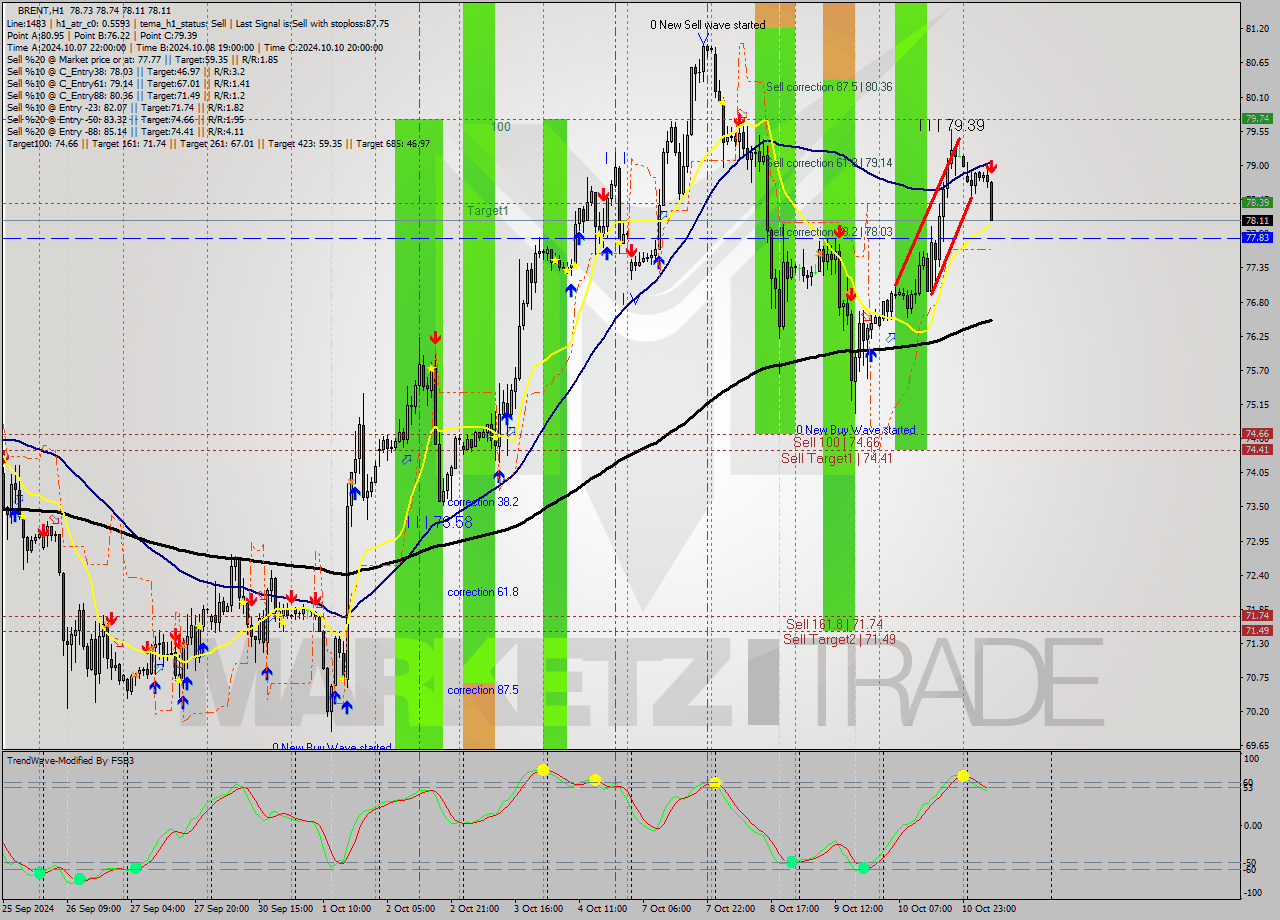Click the '7 Oct 22:00' time label
This screenshot has width=1280, height=920.
coord(730,909)
